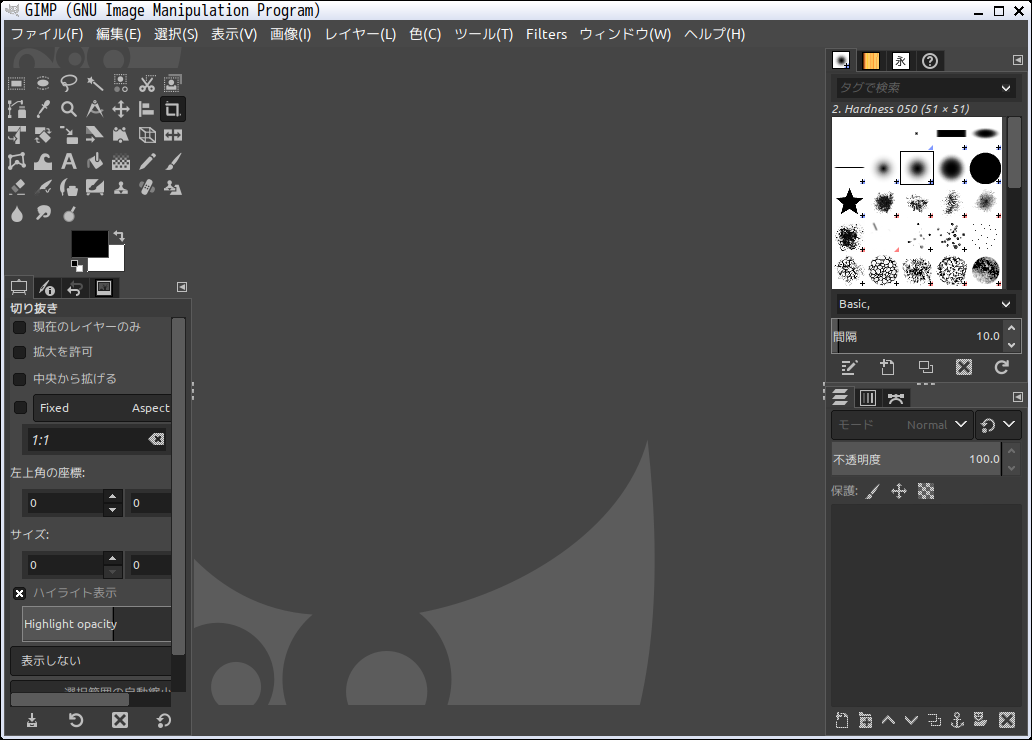Enable 拡大を許可 checkbox
Screen dimensions: 1032x740
pyautogui.click(x=20, y=352)
